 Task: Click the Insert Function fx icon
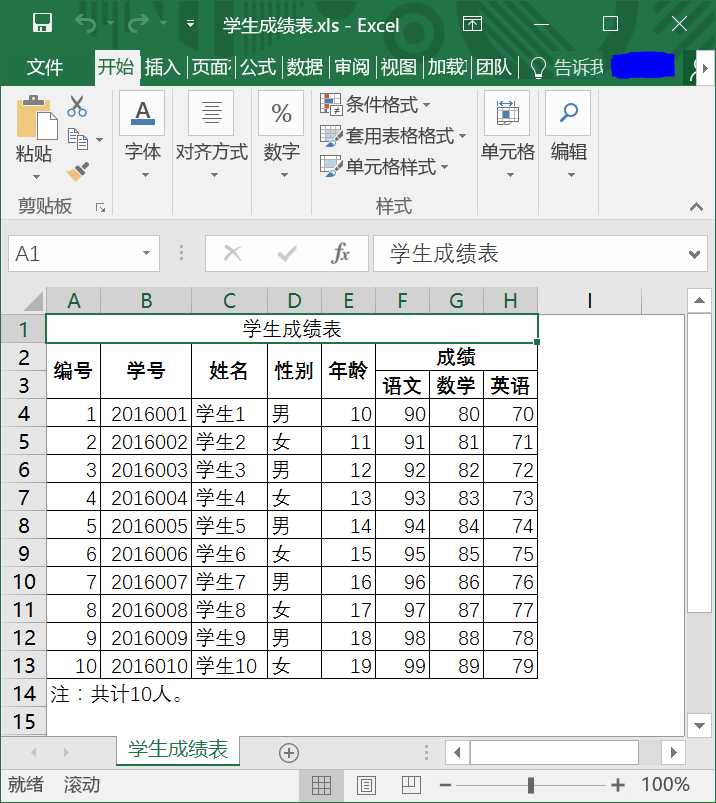[x=340, y=253]
